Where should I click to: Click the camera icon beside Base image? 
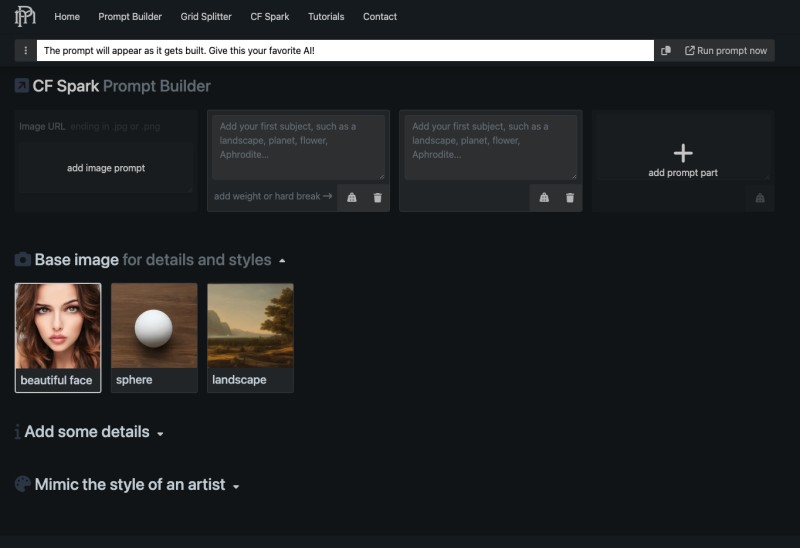pos(22,260)
